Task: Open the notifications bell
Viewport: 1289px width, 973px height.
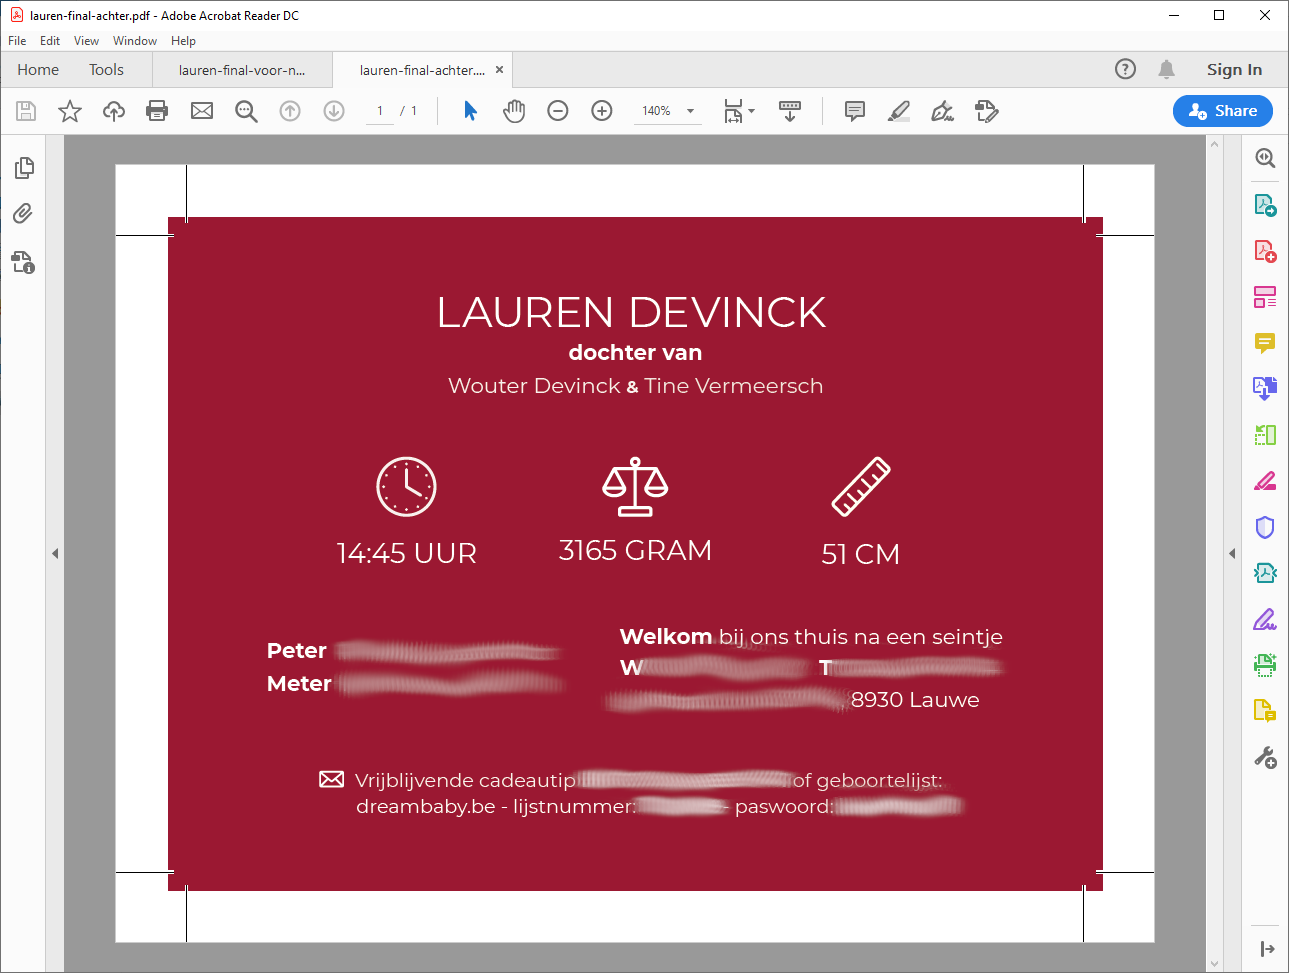Action: (1166, 69)
